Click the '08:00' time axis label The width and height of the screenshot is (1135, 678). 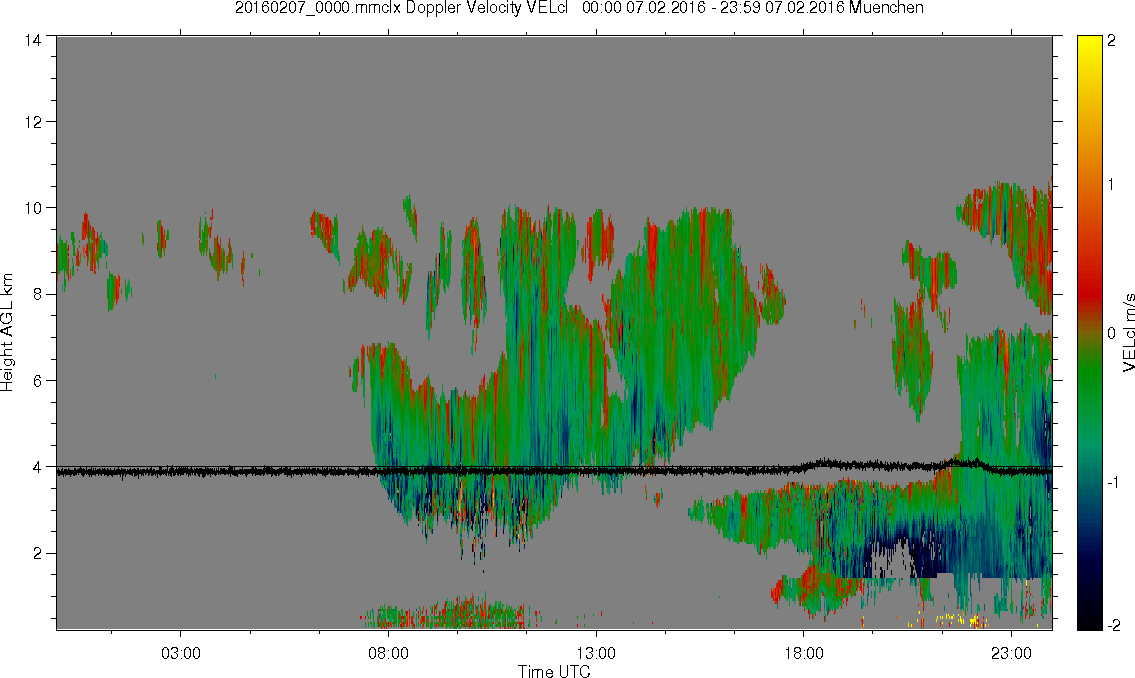388,653
